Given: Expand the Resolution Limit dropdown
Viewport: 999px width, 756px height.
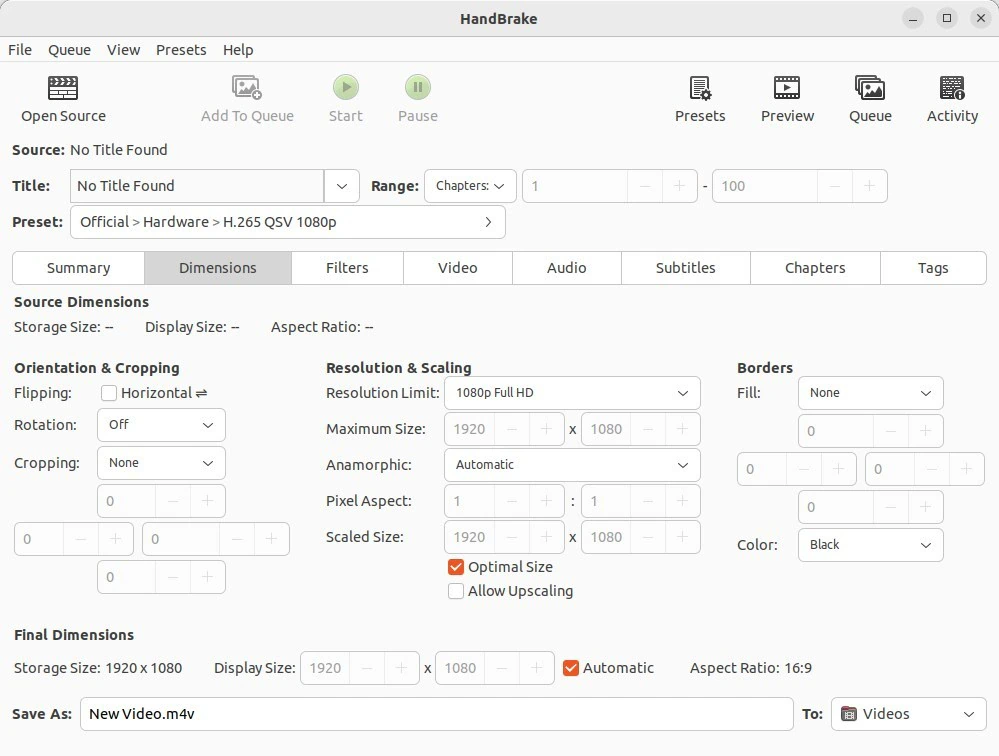Looking at the screenshot, I should [x=572, y=393].
